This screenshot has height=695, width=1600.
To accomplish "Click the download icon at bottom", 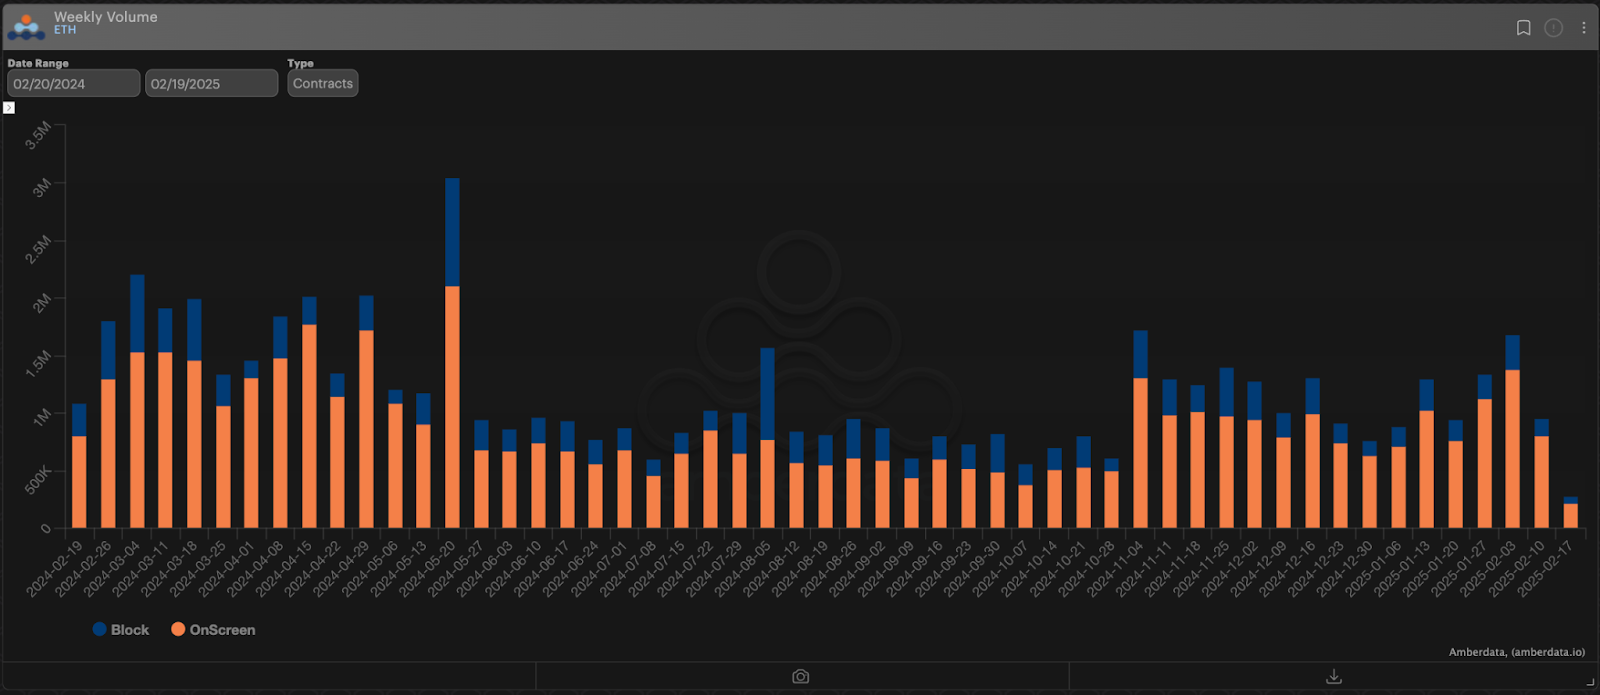I will tap(1333, 677).
